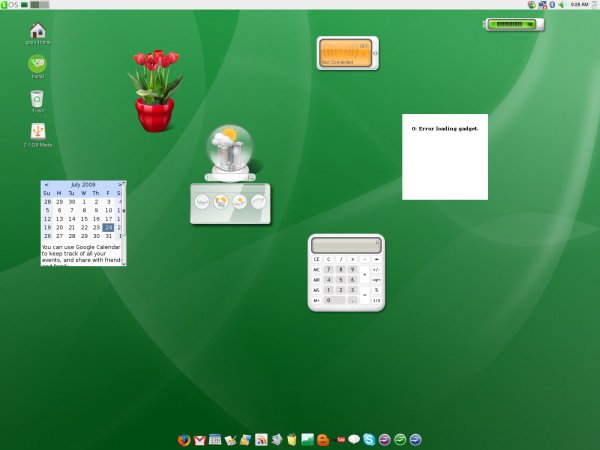This screenshot has width=600, height=450.
Task: Select the third forecast day in weather gadget
Action: (240, 202)
